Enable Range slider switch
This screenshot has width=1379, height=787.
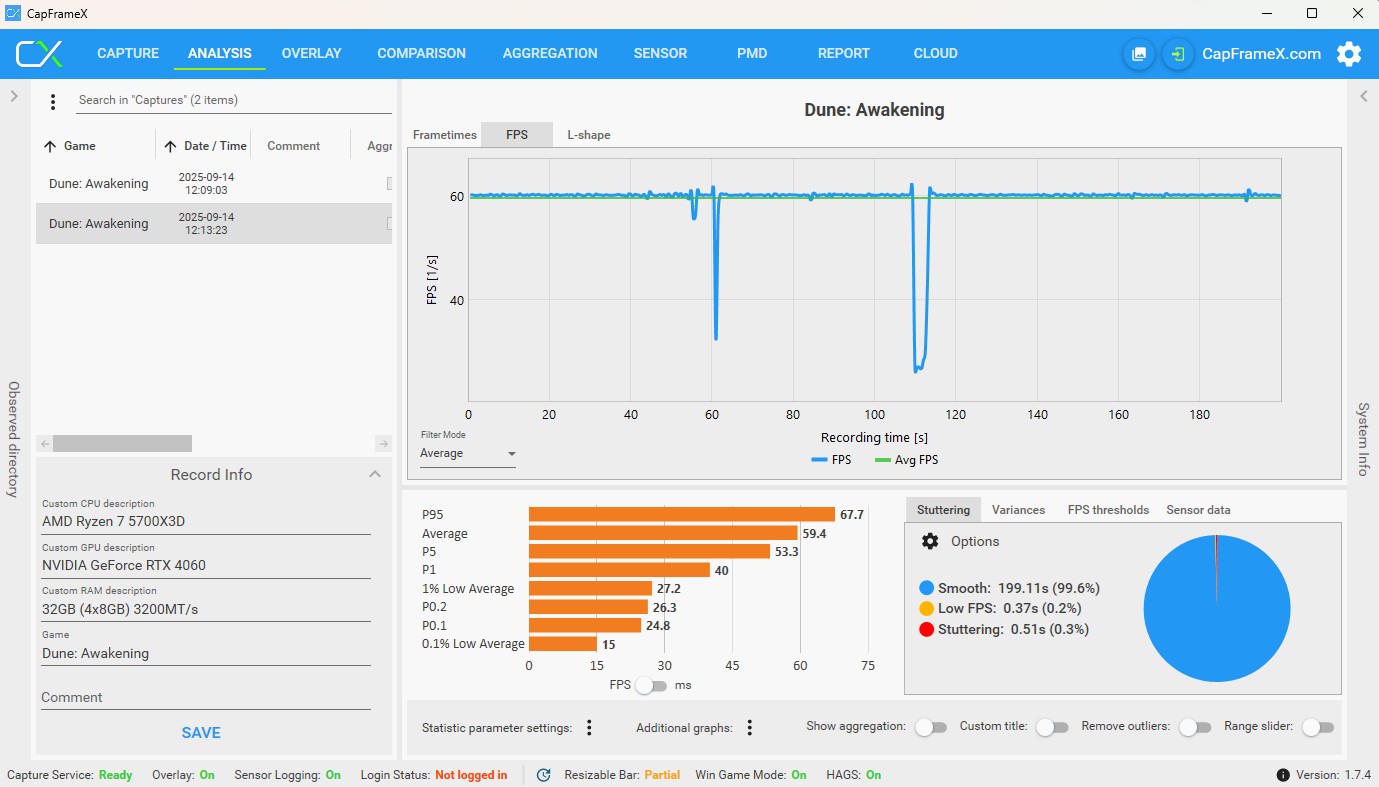[1317, 727]
